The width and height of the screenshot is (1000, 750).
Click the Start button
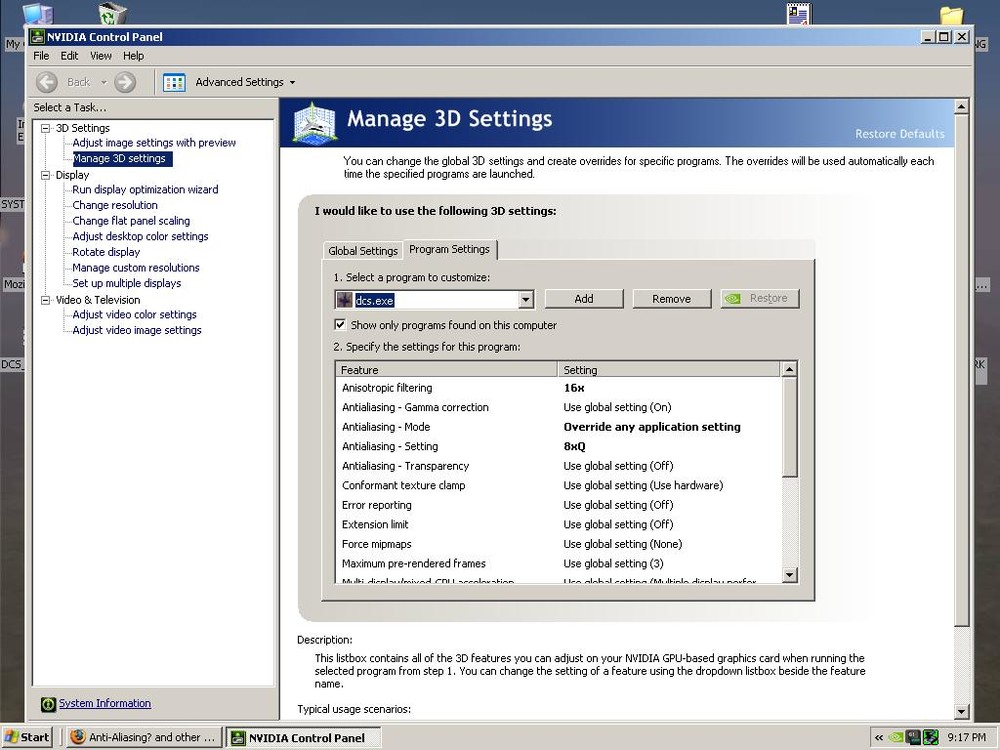pyautogui.click(x=27, y=737)
